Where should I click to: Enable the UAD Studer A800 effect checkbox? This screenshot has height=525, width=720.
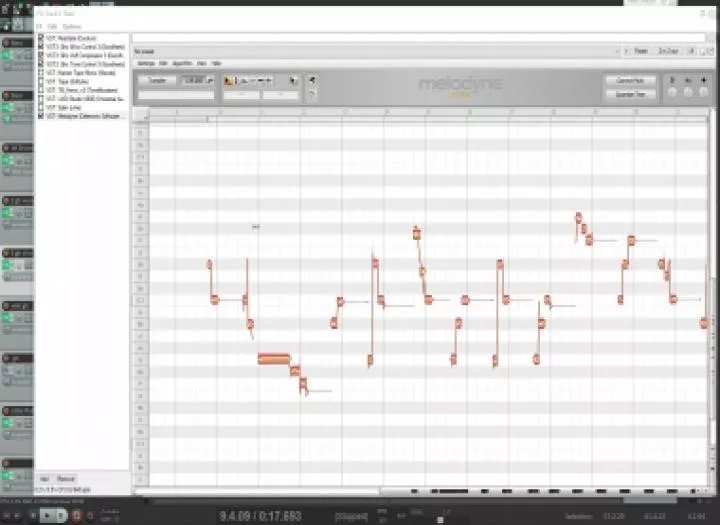tap(41, 99)
